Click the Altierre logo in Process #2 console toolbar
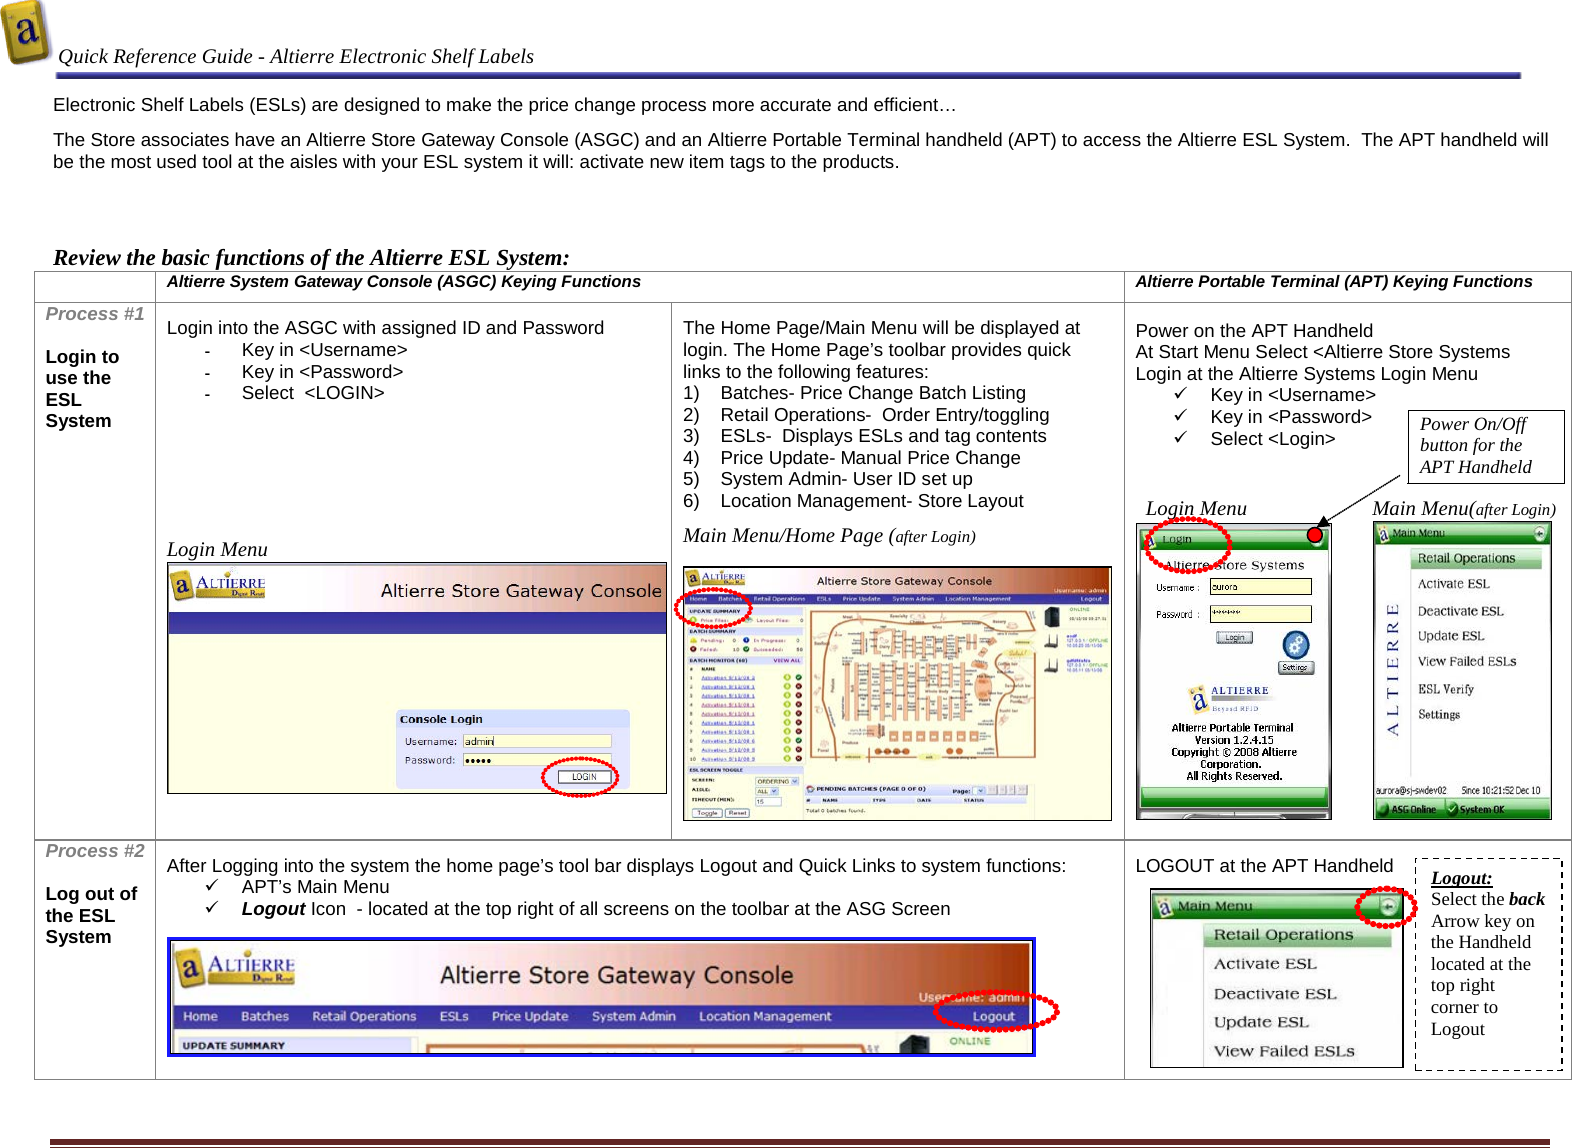The image size is (1572, 1148). (235, 968)
